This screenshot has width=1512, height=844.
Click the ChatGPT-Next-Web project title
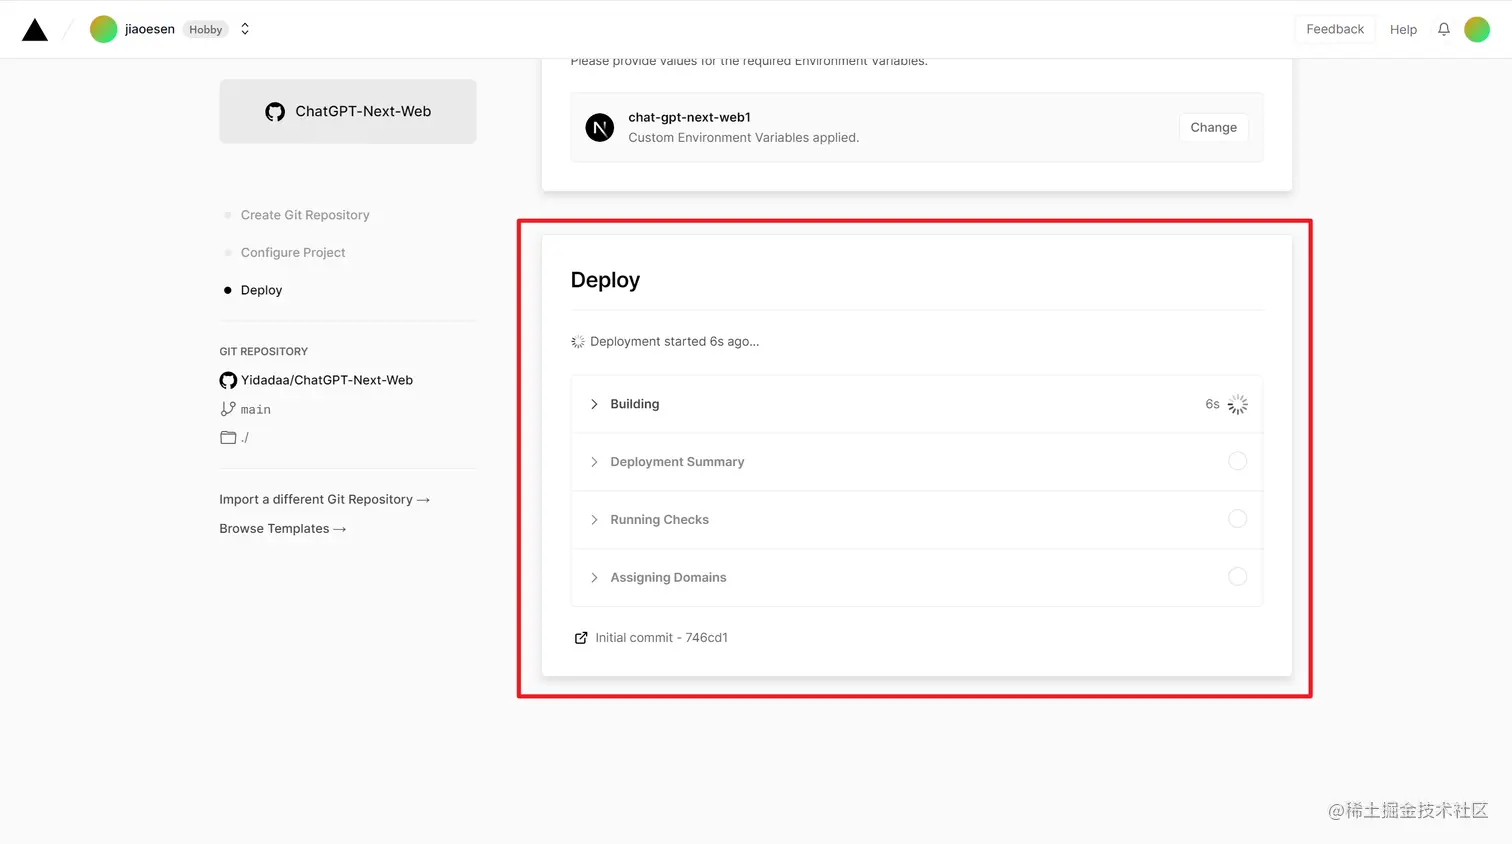click(363, 111)
